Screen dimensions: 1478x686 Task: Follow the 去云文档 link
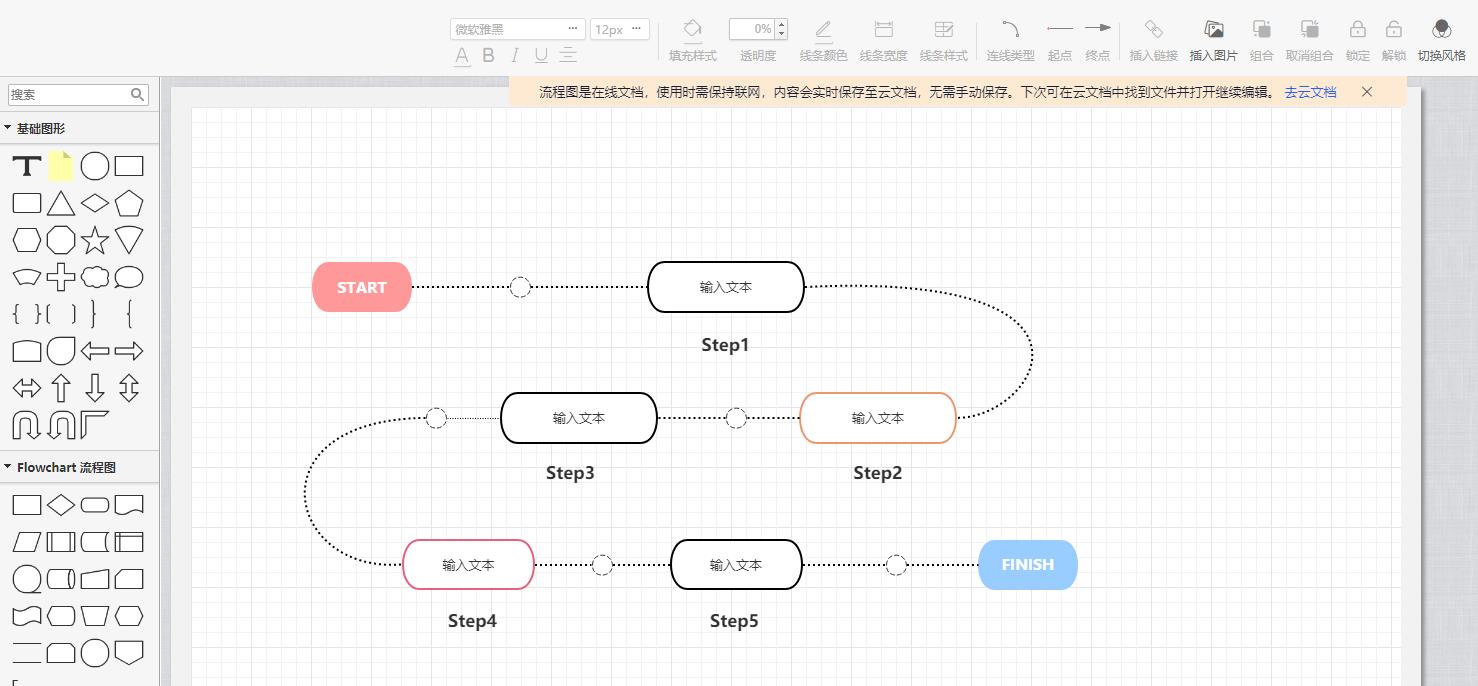(x=1310, y=92)
